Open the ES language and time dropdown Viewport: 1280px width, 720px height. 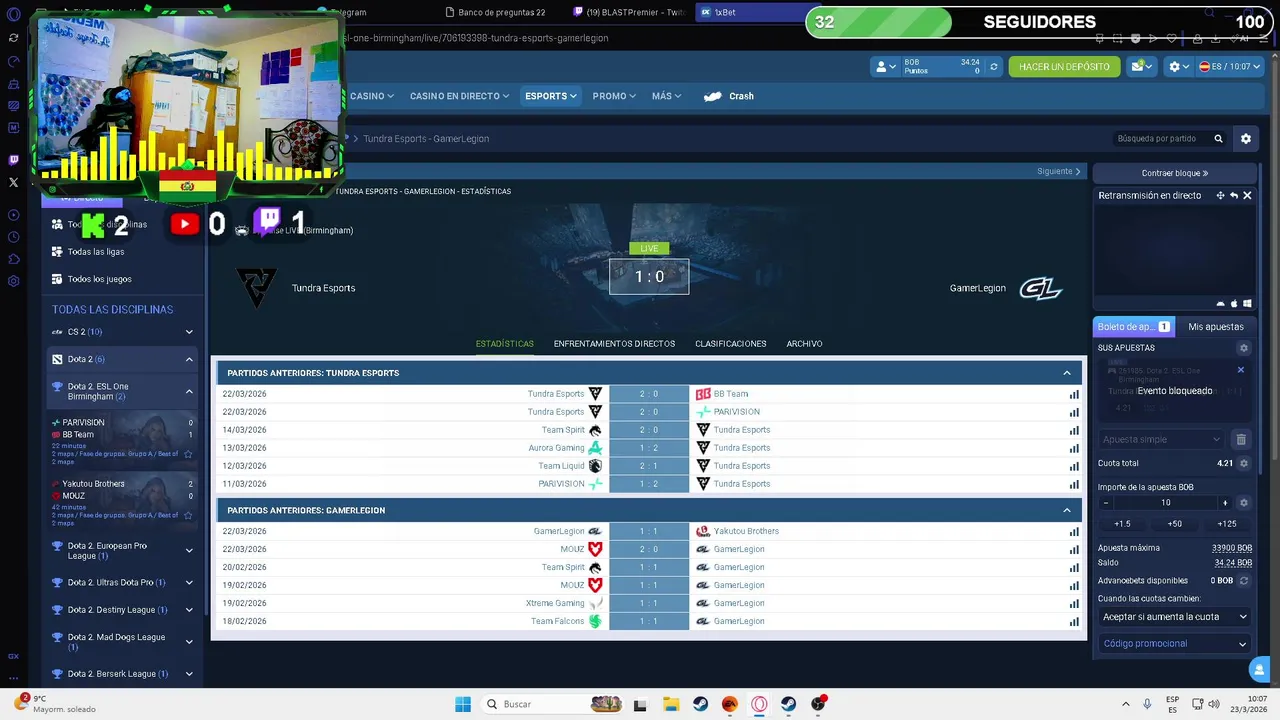click(x=1230, y=67)
